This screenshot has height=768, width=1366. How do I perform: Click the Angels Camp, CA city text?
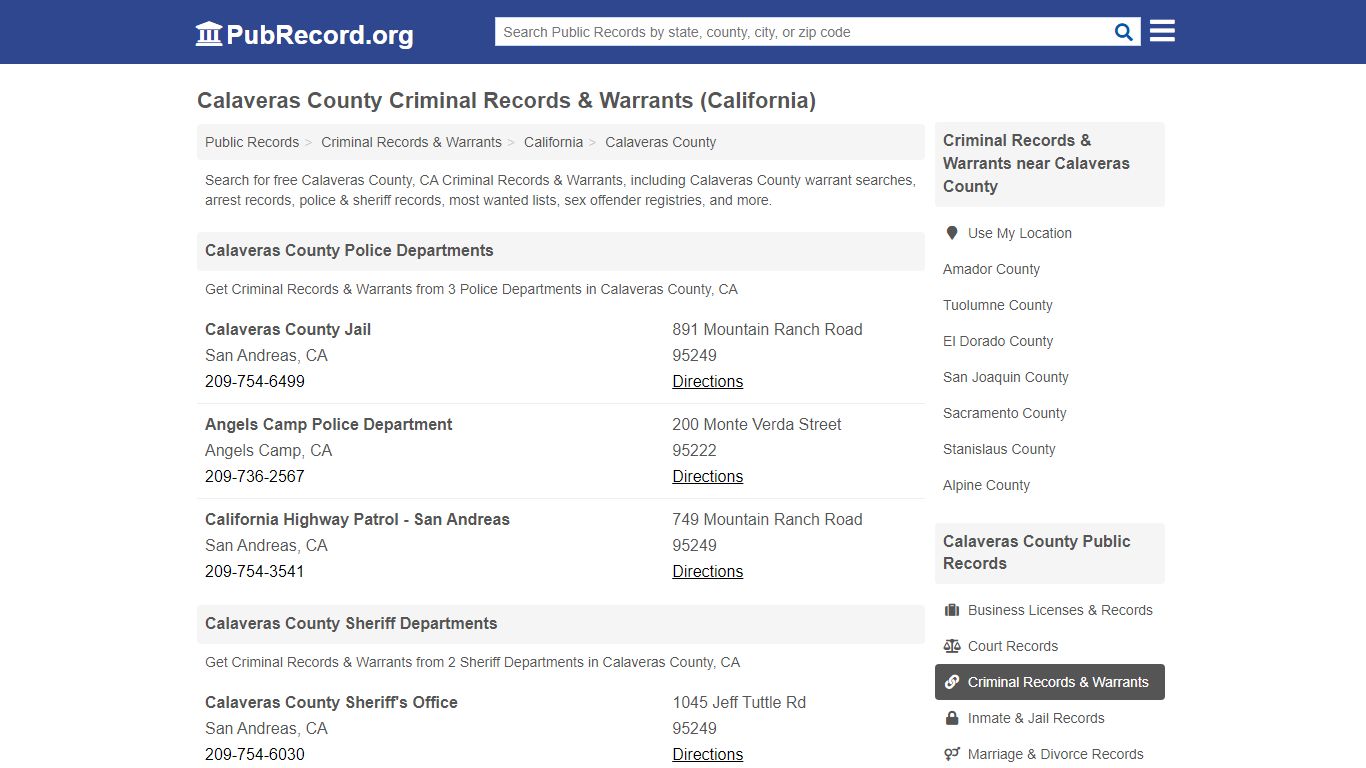pos(268,450)
